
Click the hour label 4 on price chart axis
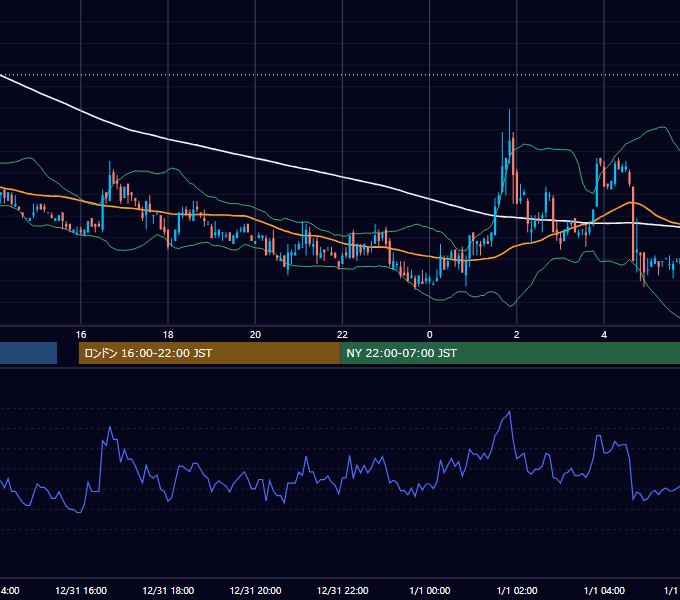click(604, 334)
